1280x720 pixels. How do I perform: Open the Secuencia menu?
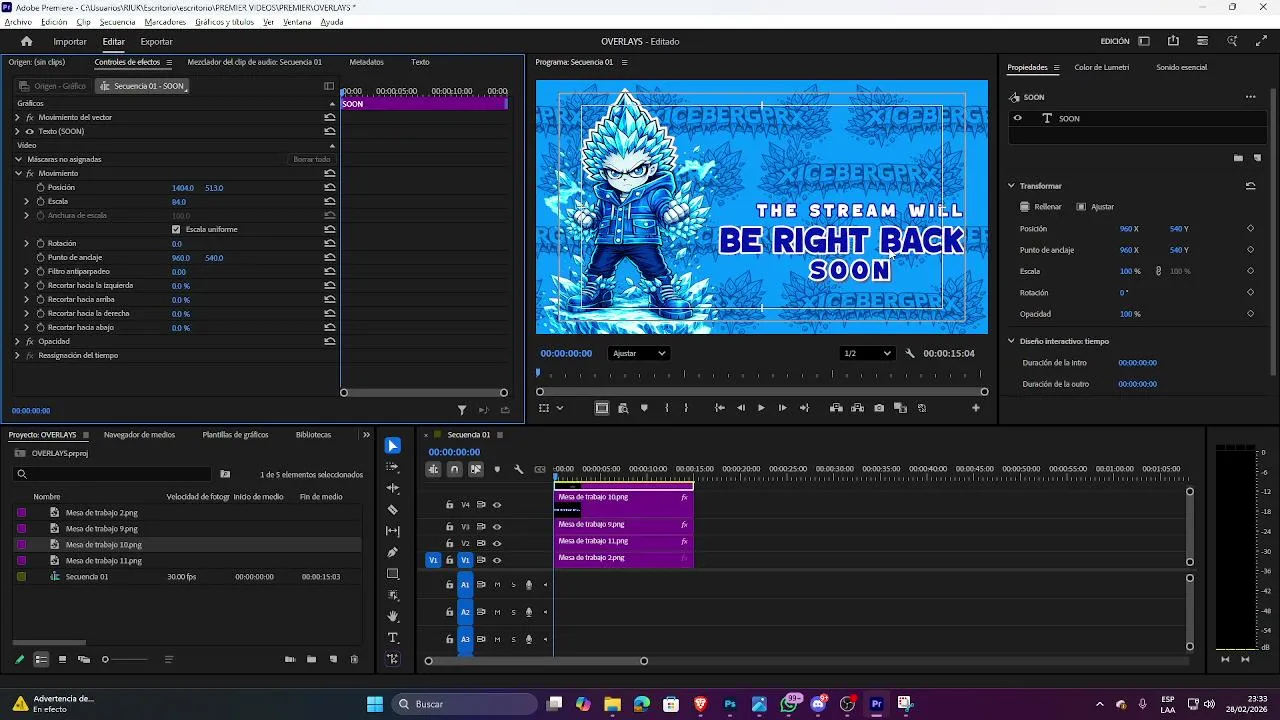click(118, 22)
